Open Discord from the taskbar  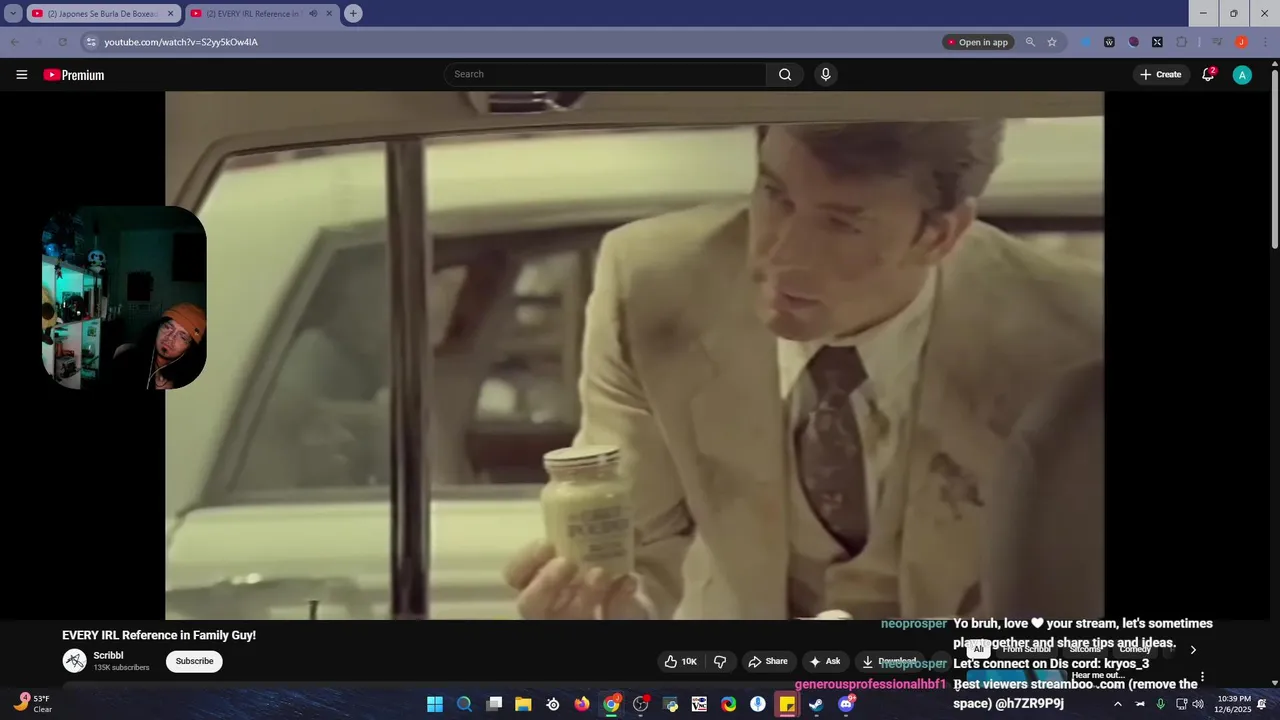846,704
